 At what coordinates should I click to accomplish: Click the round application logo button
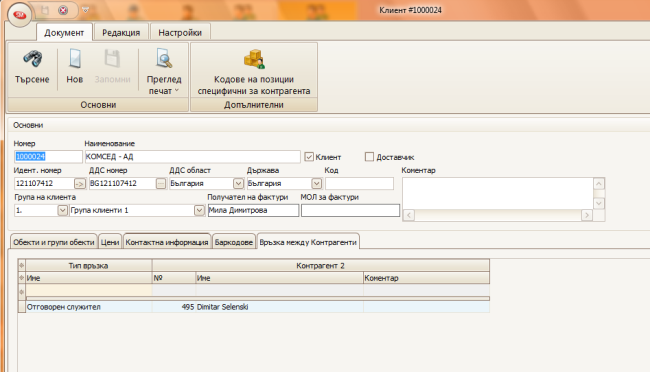19,15
